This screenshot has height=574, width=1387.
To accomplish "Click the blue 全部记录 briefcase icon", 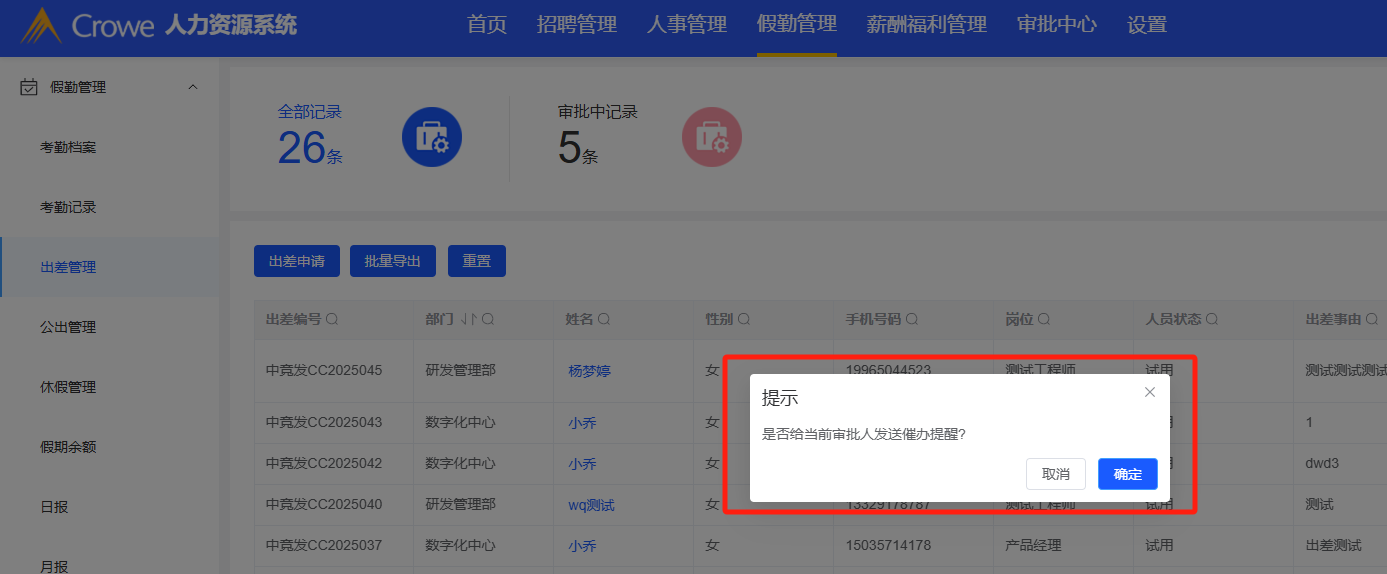I will coord(432,138).
